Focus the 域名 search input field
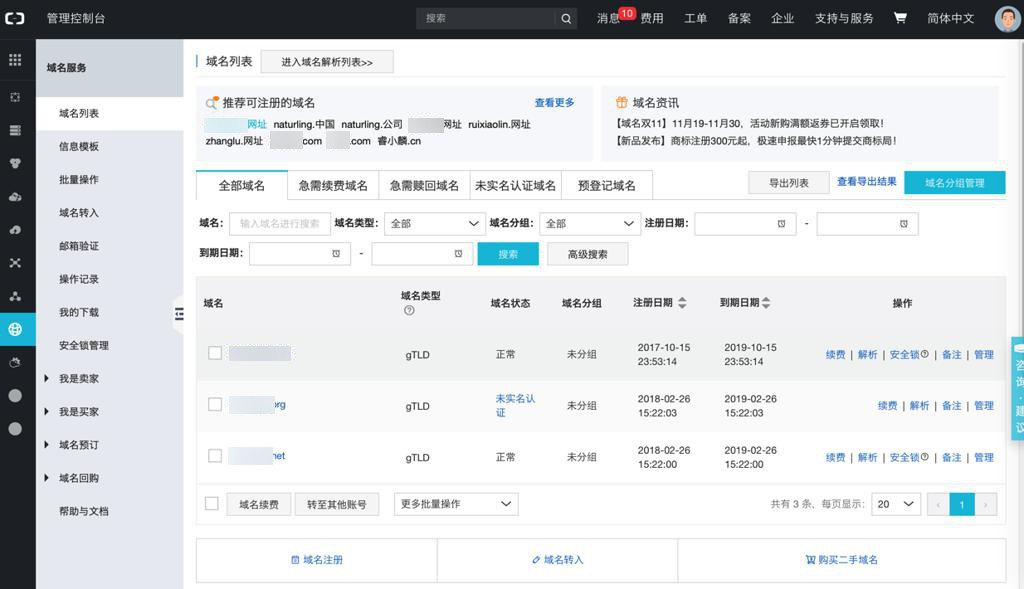Screen dimensions: 1024x589 (280, 223)
